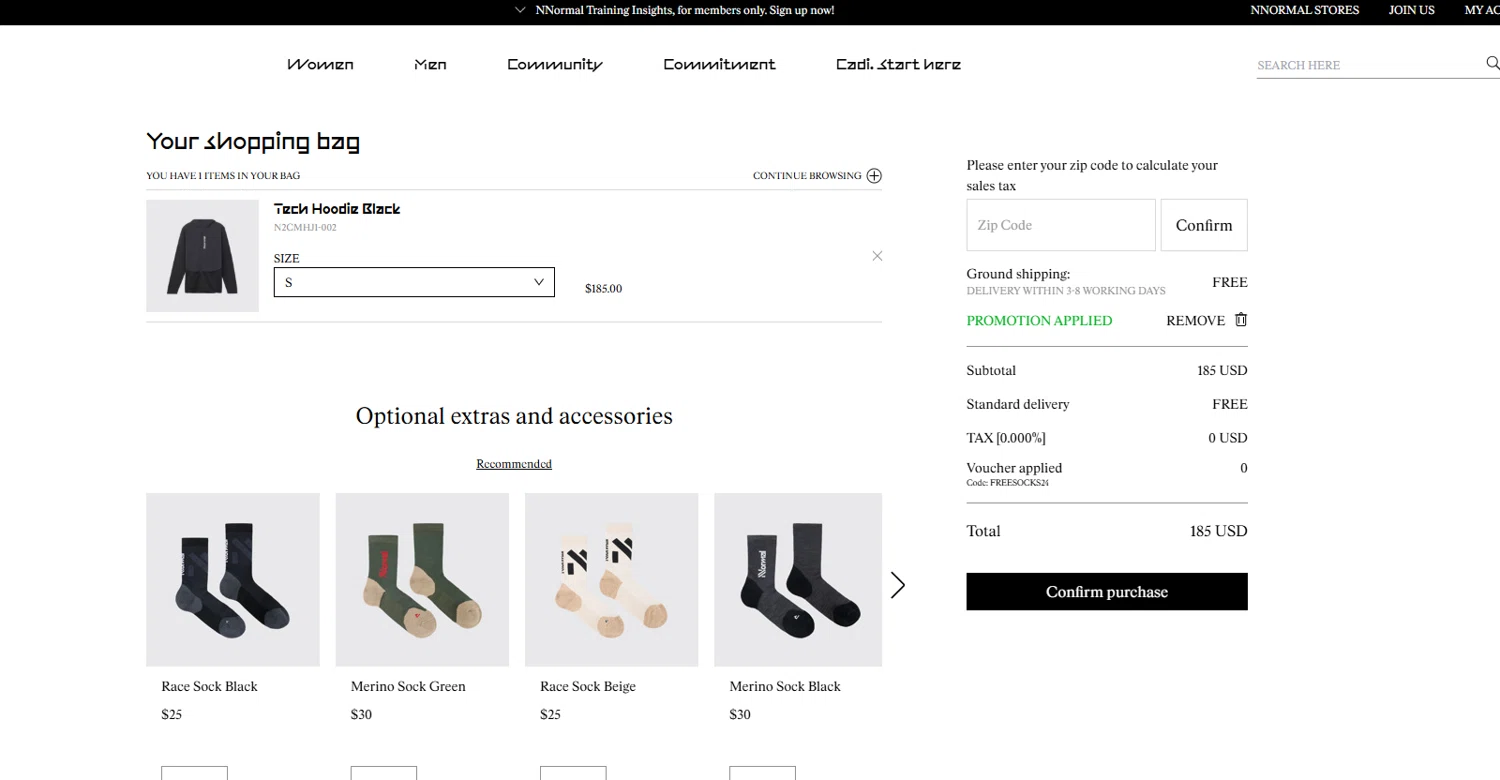This screenshot has width=1500, height=780.
Task: Open the Merino Sock Green image
Action: click(422, 580)
